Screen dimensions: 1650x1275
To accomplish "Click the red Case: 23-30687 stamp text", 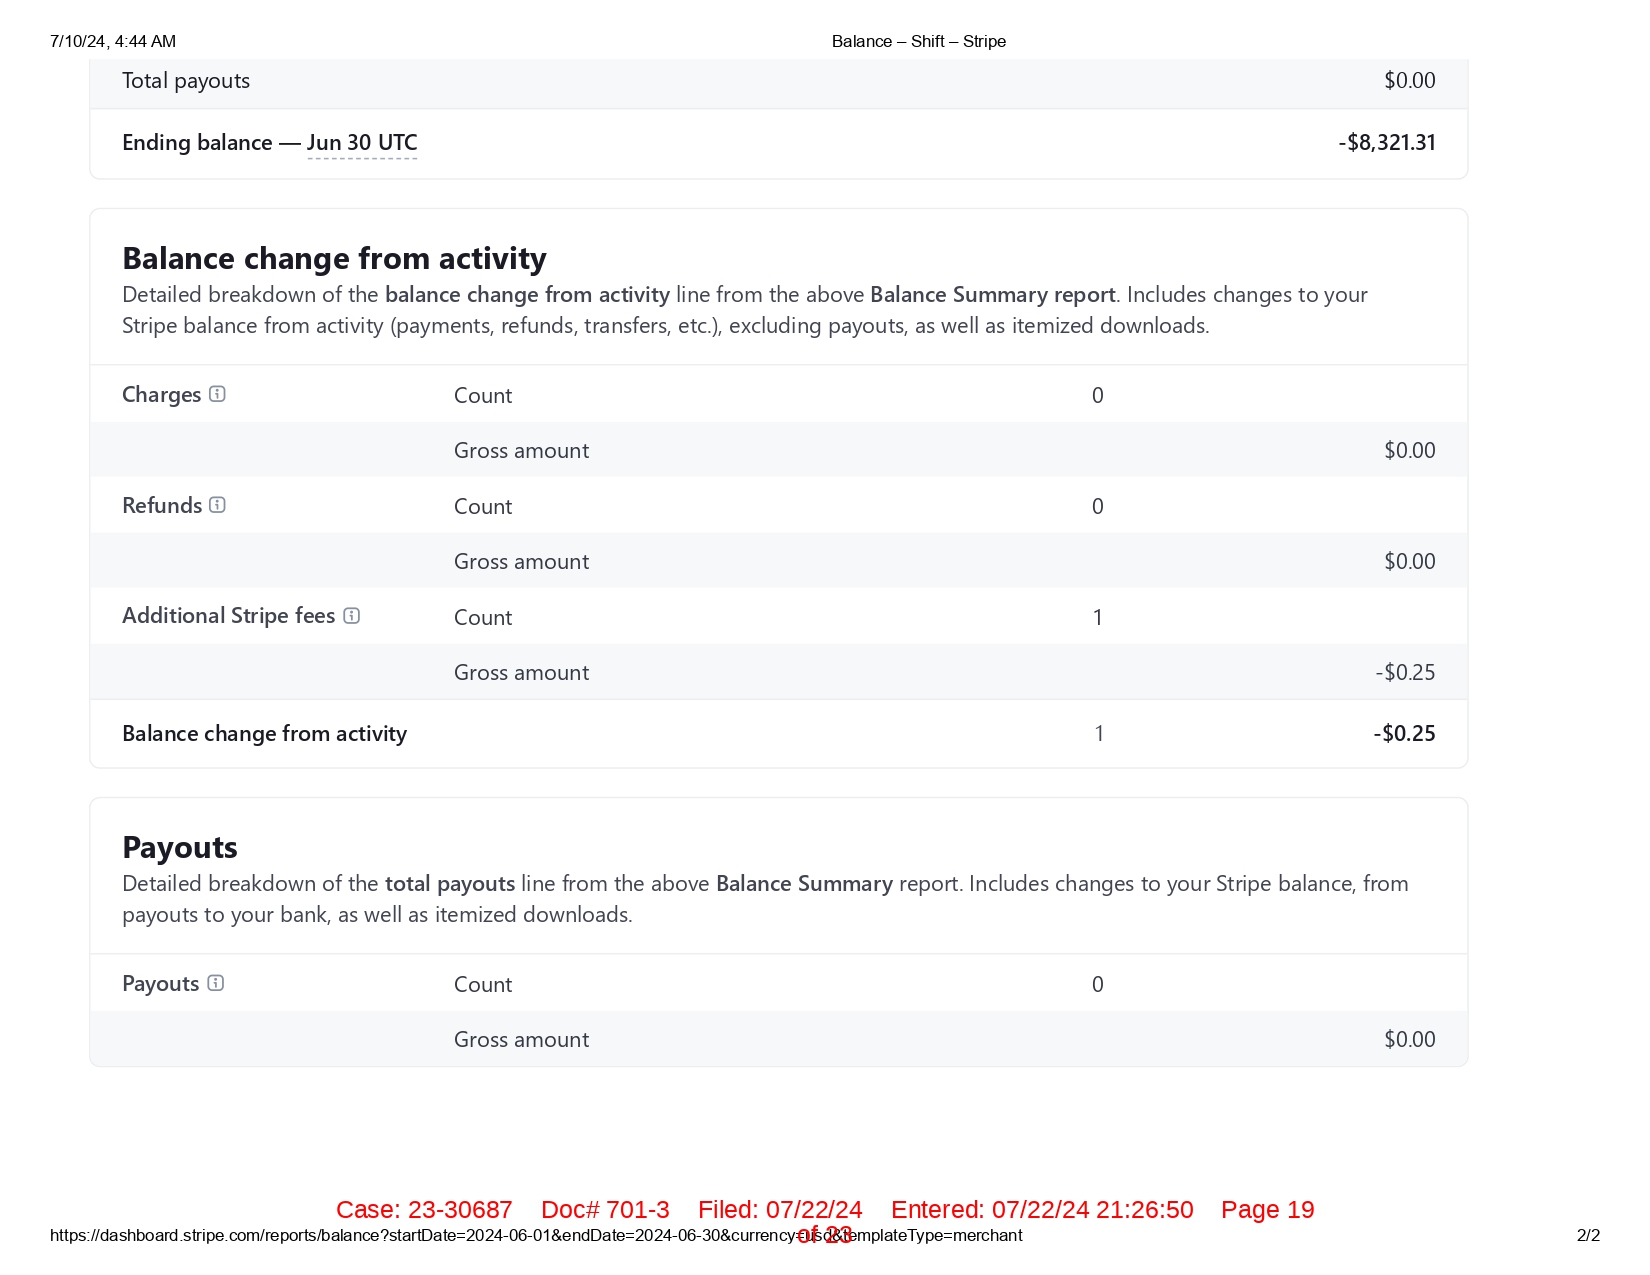I will point(424,1210).
